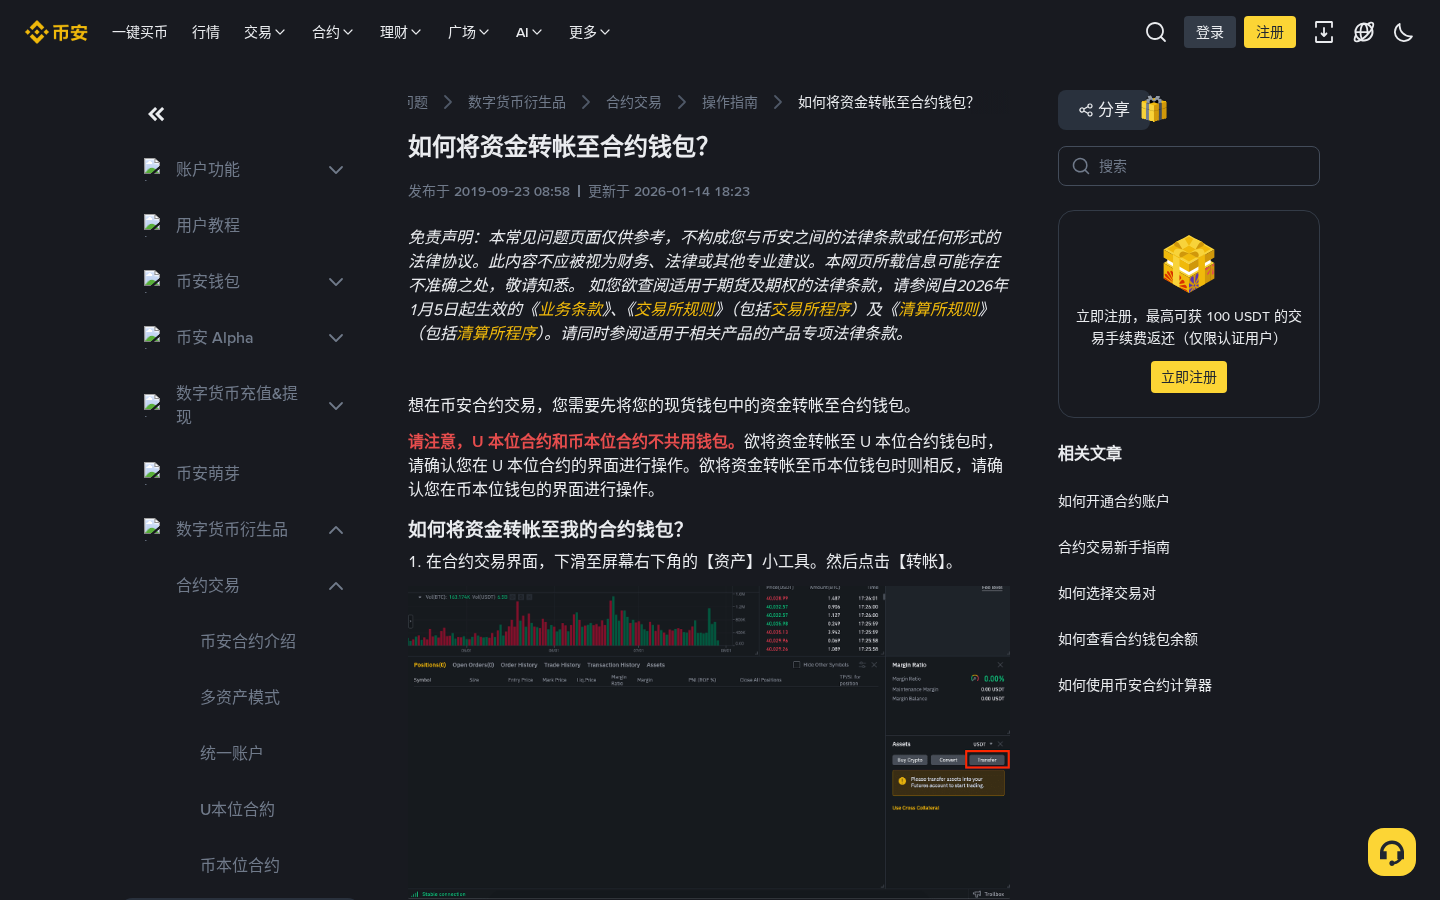
Task: Expand the 币安钱包 section chevron
Action: pos(336,282)
